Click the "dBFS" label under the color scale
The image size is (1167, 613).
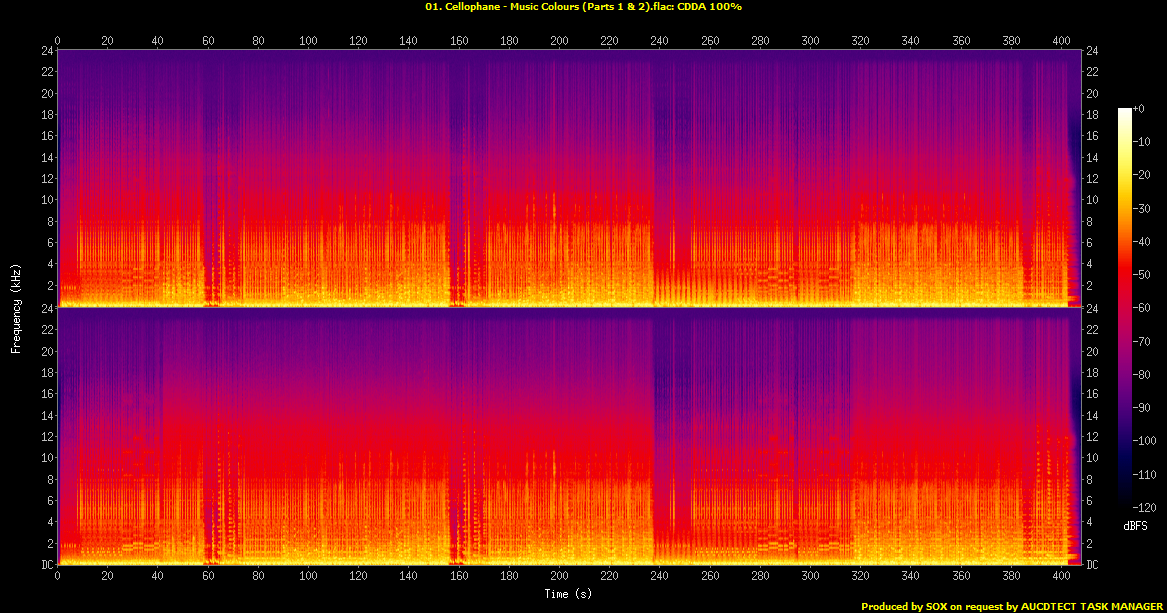[x=1135, y=526]
